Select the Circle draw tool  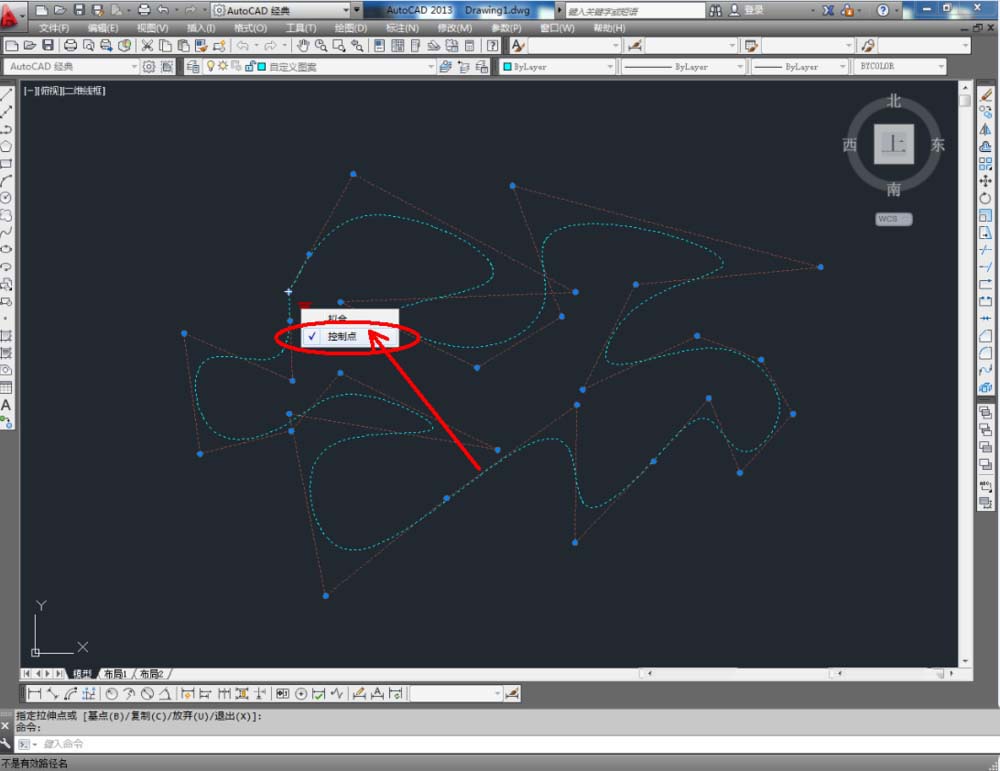point(6,198)
